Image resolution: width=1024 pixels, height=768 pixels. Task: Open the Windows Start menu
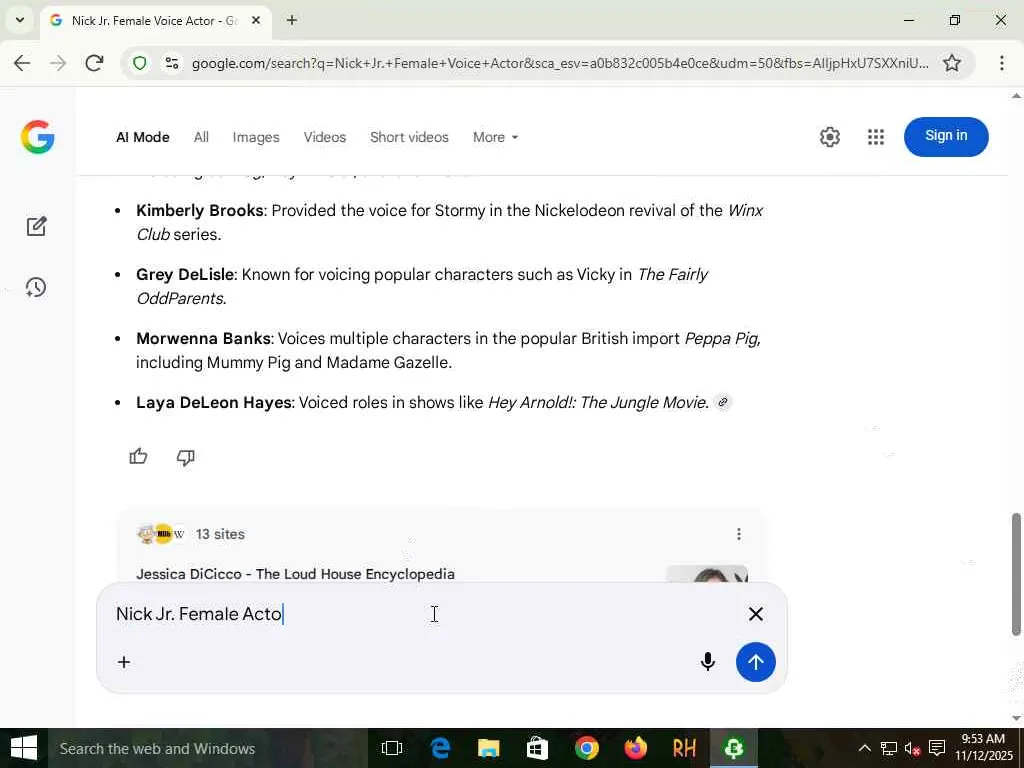tap(24, 748)
